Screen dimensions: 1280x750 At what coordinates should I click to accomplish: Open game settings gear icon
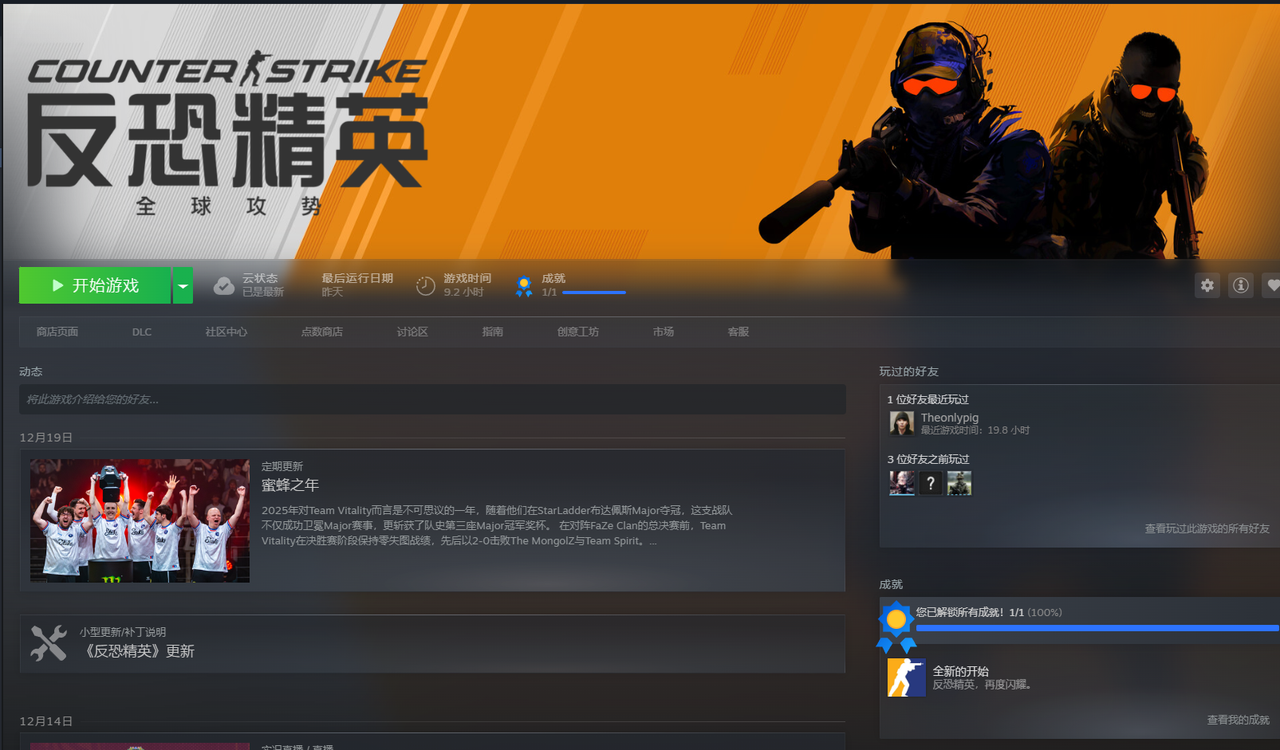1208,285
